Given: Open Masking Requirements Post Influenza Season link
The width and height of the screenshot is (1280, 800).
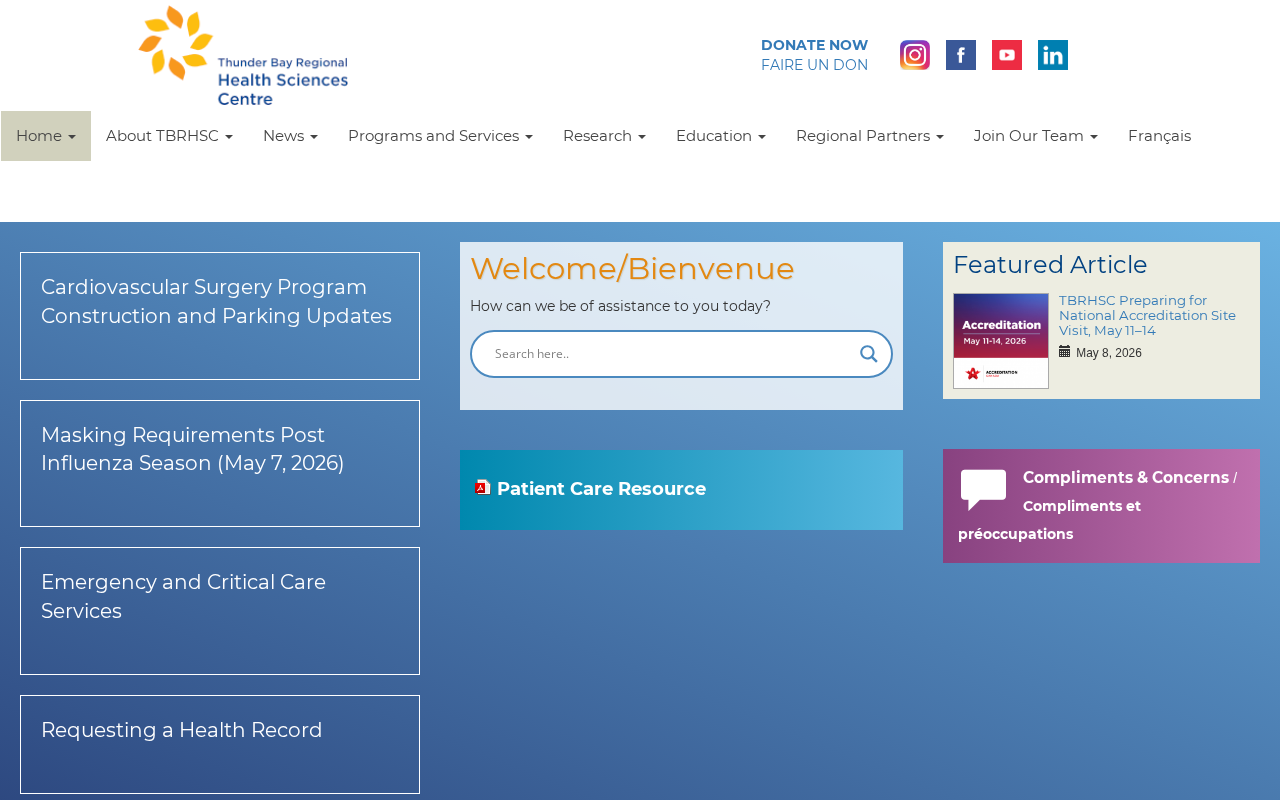Looking at the screenshot, I should click(193, 449).
